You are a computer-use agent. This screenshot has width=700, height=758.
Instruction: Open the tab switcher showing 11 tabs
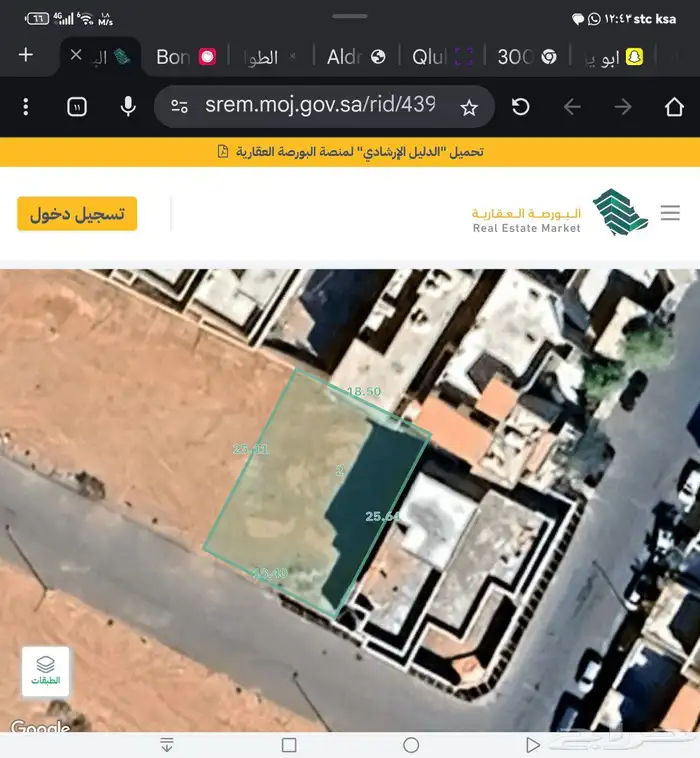tap(77, 107)
